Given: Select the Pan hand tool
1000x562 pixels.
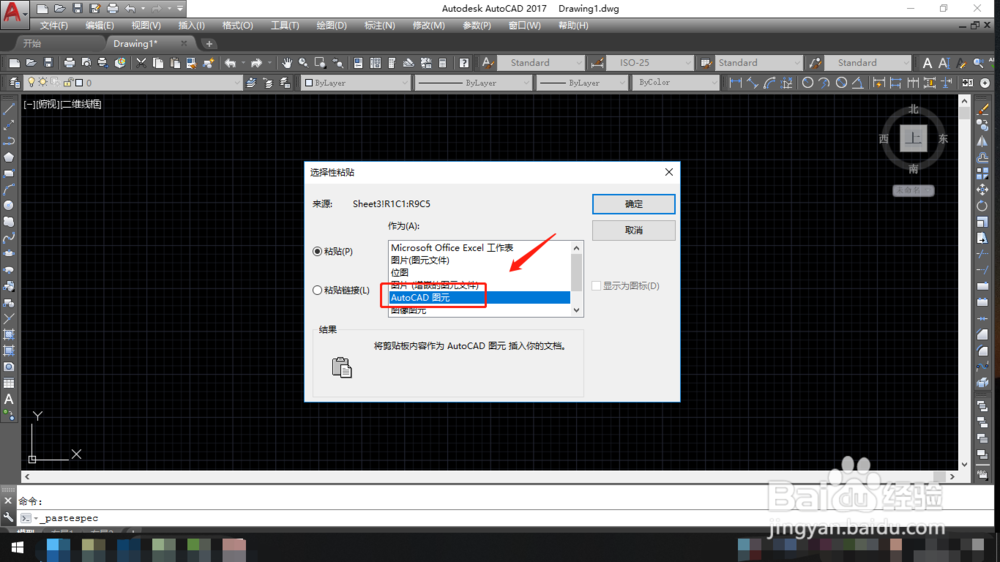Looking at the screenshot, I should tap(287, 63).
